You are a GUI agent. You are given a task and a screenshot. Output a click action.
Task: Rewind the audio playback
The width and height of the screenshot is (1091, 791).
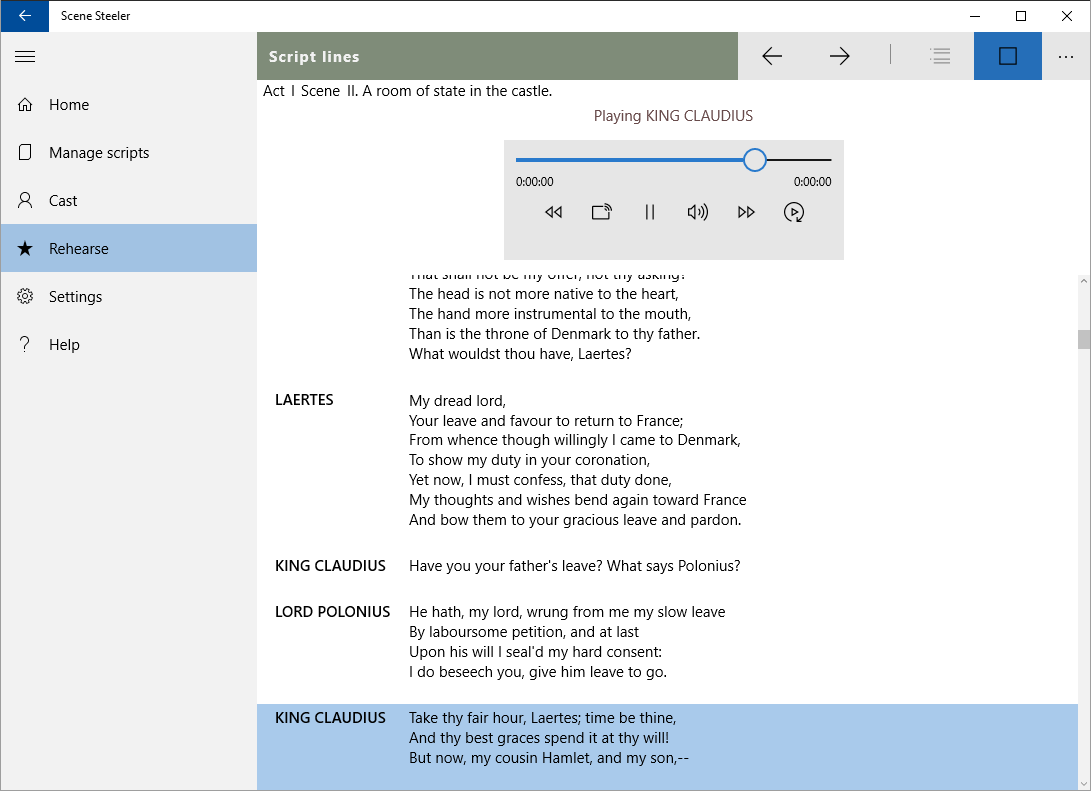[x=553, y=212]
